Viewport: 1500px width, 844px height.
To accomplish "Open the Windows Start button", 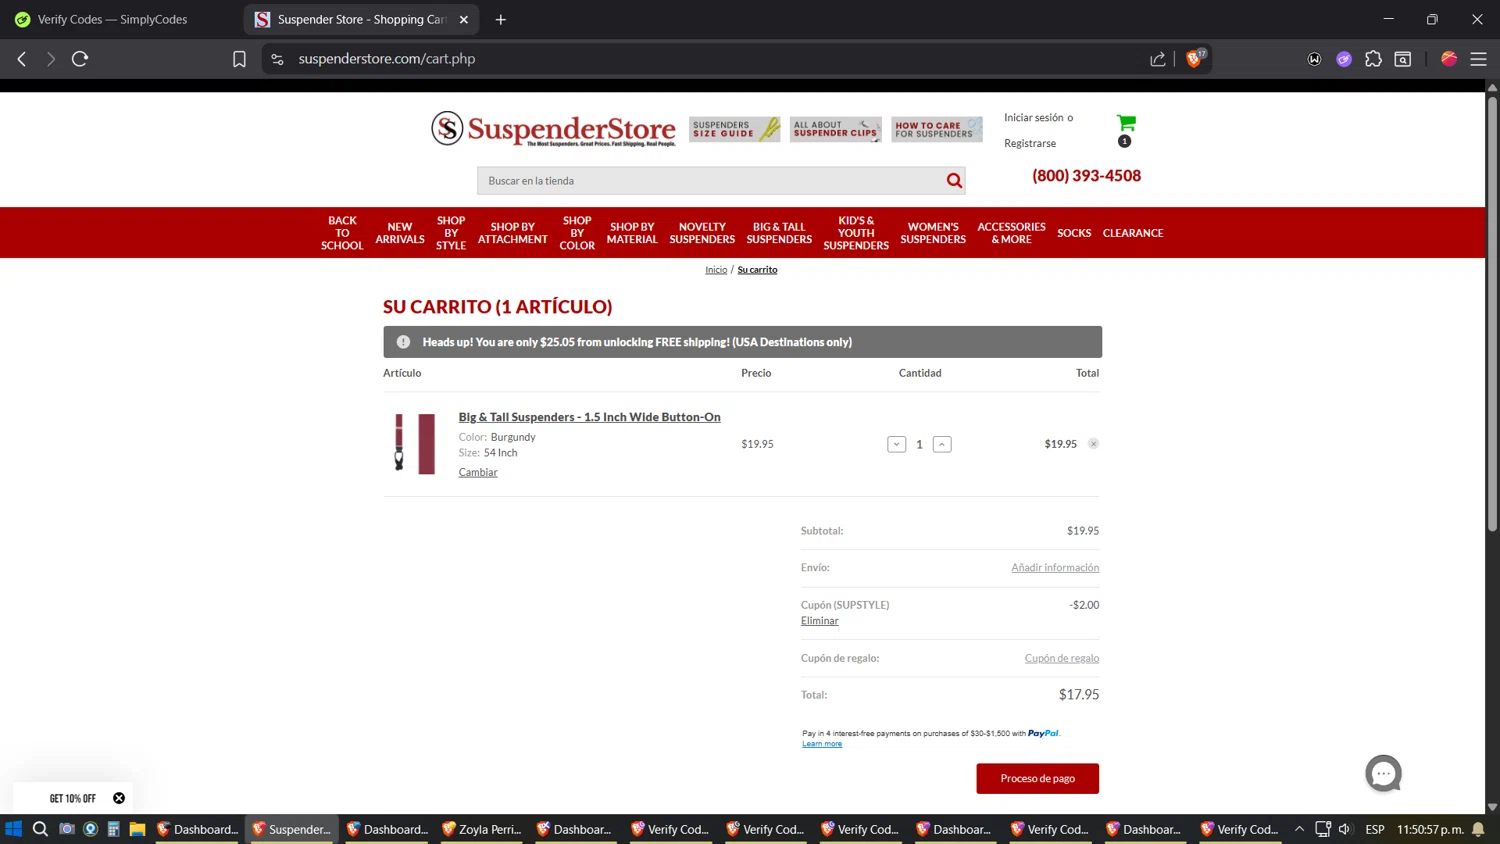I will point(13,829).
